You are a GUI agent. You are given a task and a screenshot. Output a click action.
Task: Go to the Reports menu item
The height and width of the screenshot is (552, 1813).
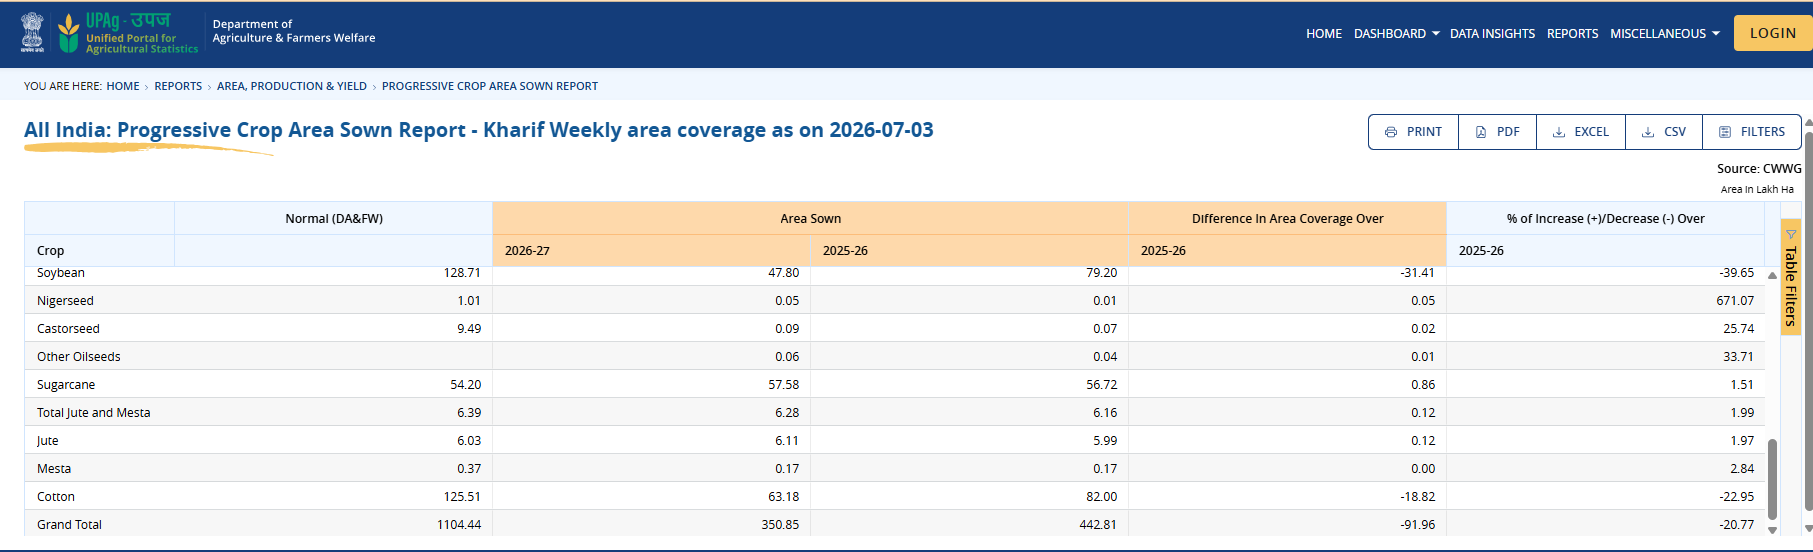[x=1572, y=34]
